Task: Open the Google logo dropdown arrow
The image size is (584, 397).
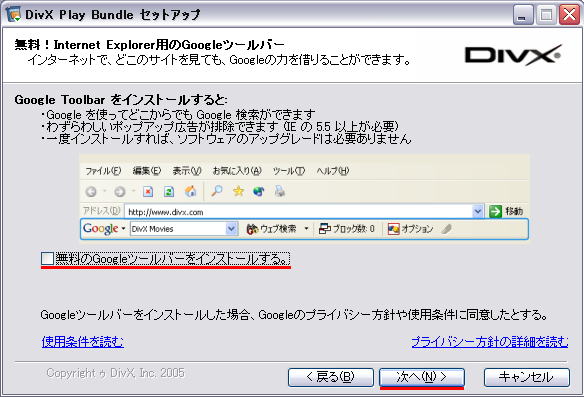Action: point(123,229)
